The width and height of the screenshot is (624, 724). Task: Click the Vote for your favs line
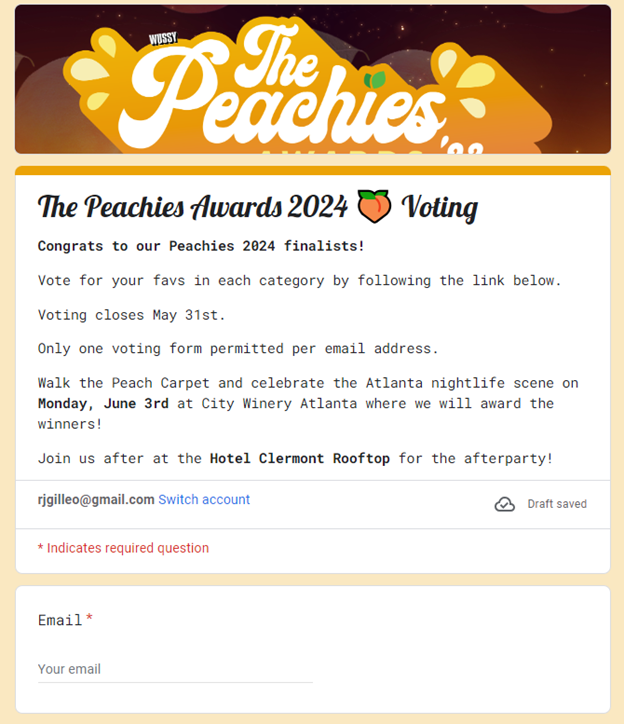pyautogui.click(x=299, y=281)
